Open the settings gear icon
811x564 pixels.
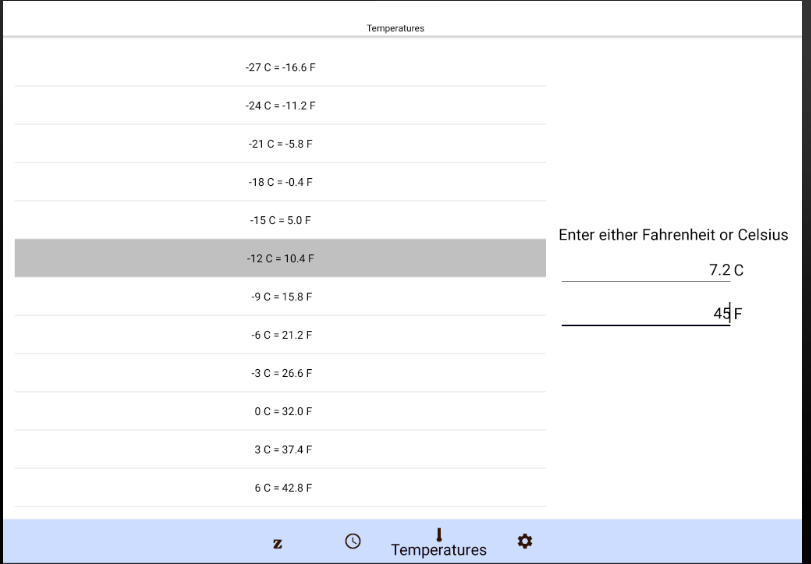[x=525, y=541]
